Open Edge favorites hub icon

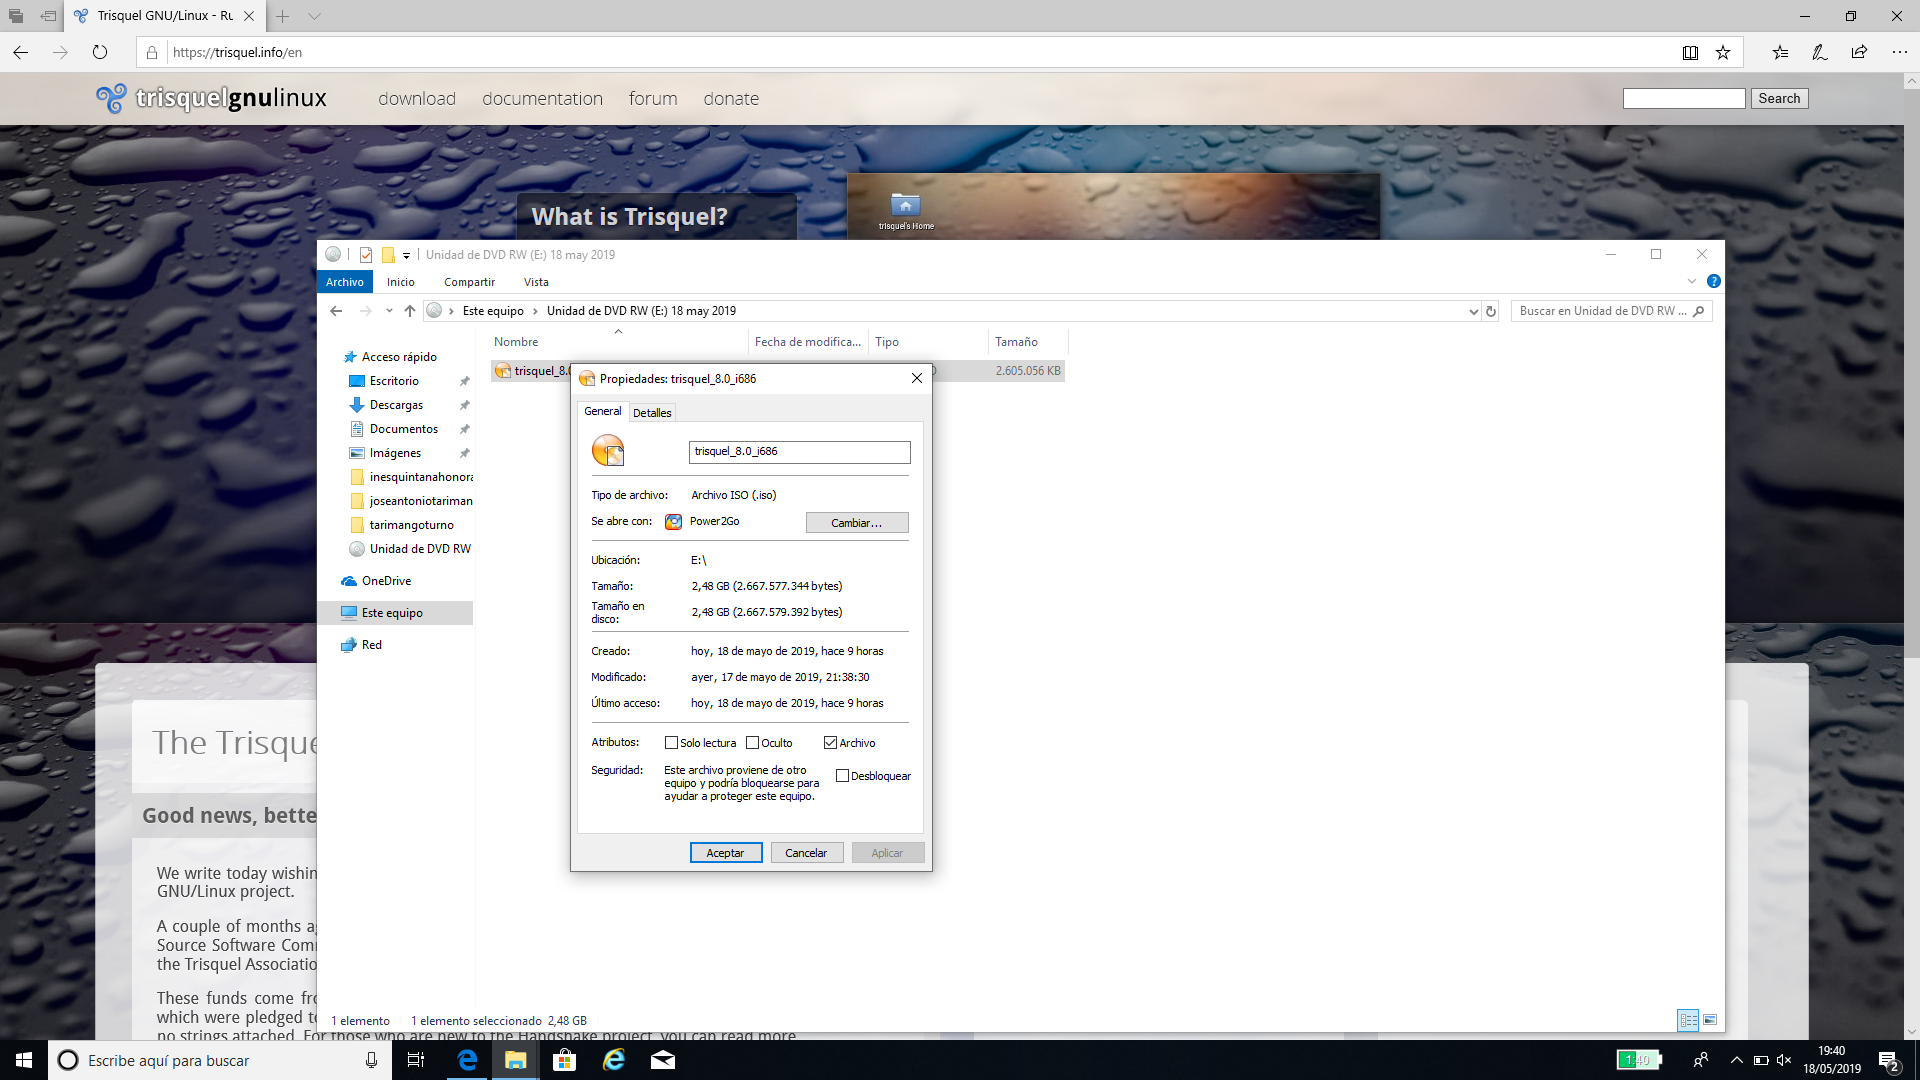pyautogui.click(x=1781, y=52)
